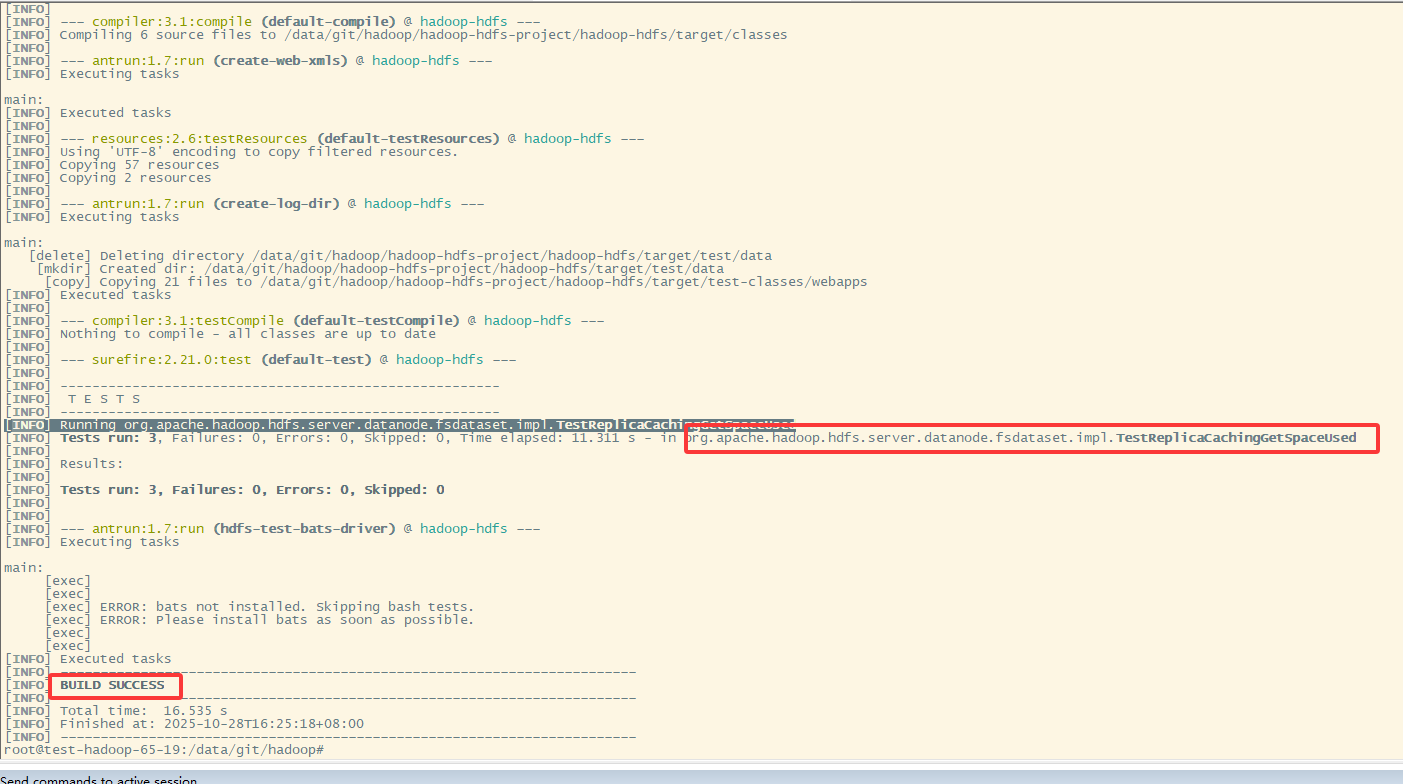Viewport: 1403px width, 784px height.
Task: Click the 'create-web-xmls' antrun line
Action: [x=260, y=61]
